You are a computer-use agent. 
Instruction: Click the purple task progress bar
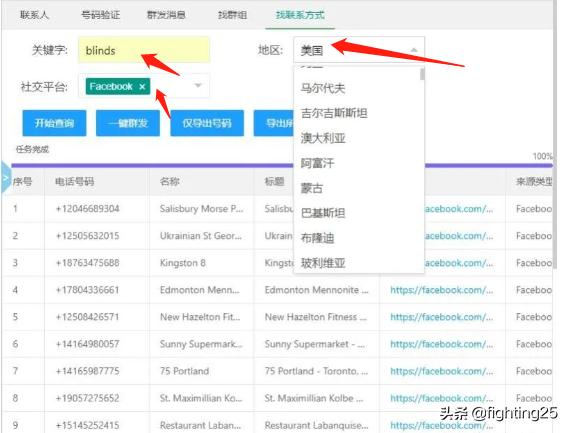282,165
